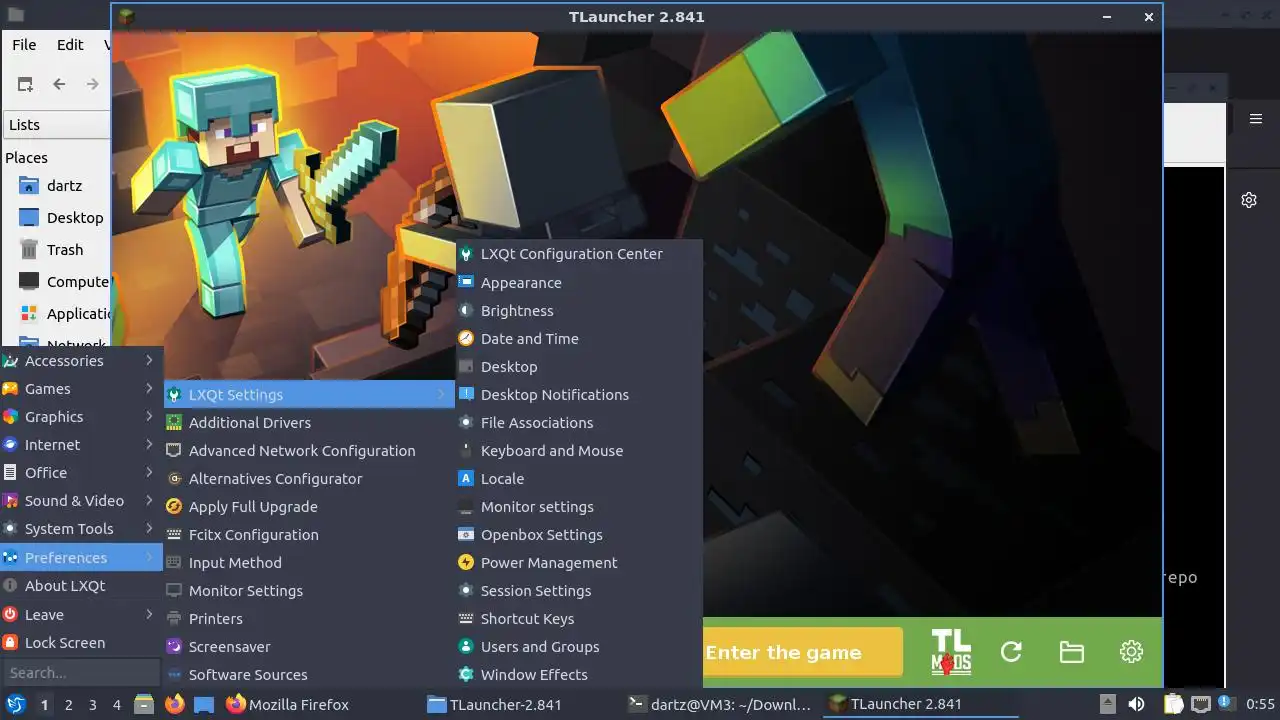Expand the Accessories category
The width and height of the screenshot is (1280, 720).
click(81, 360)
